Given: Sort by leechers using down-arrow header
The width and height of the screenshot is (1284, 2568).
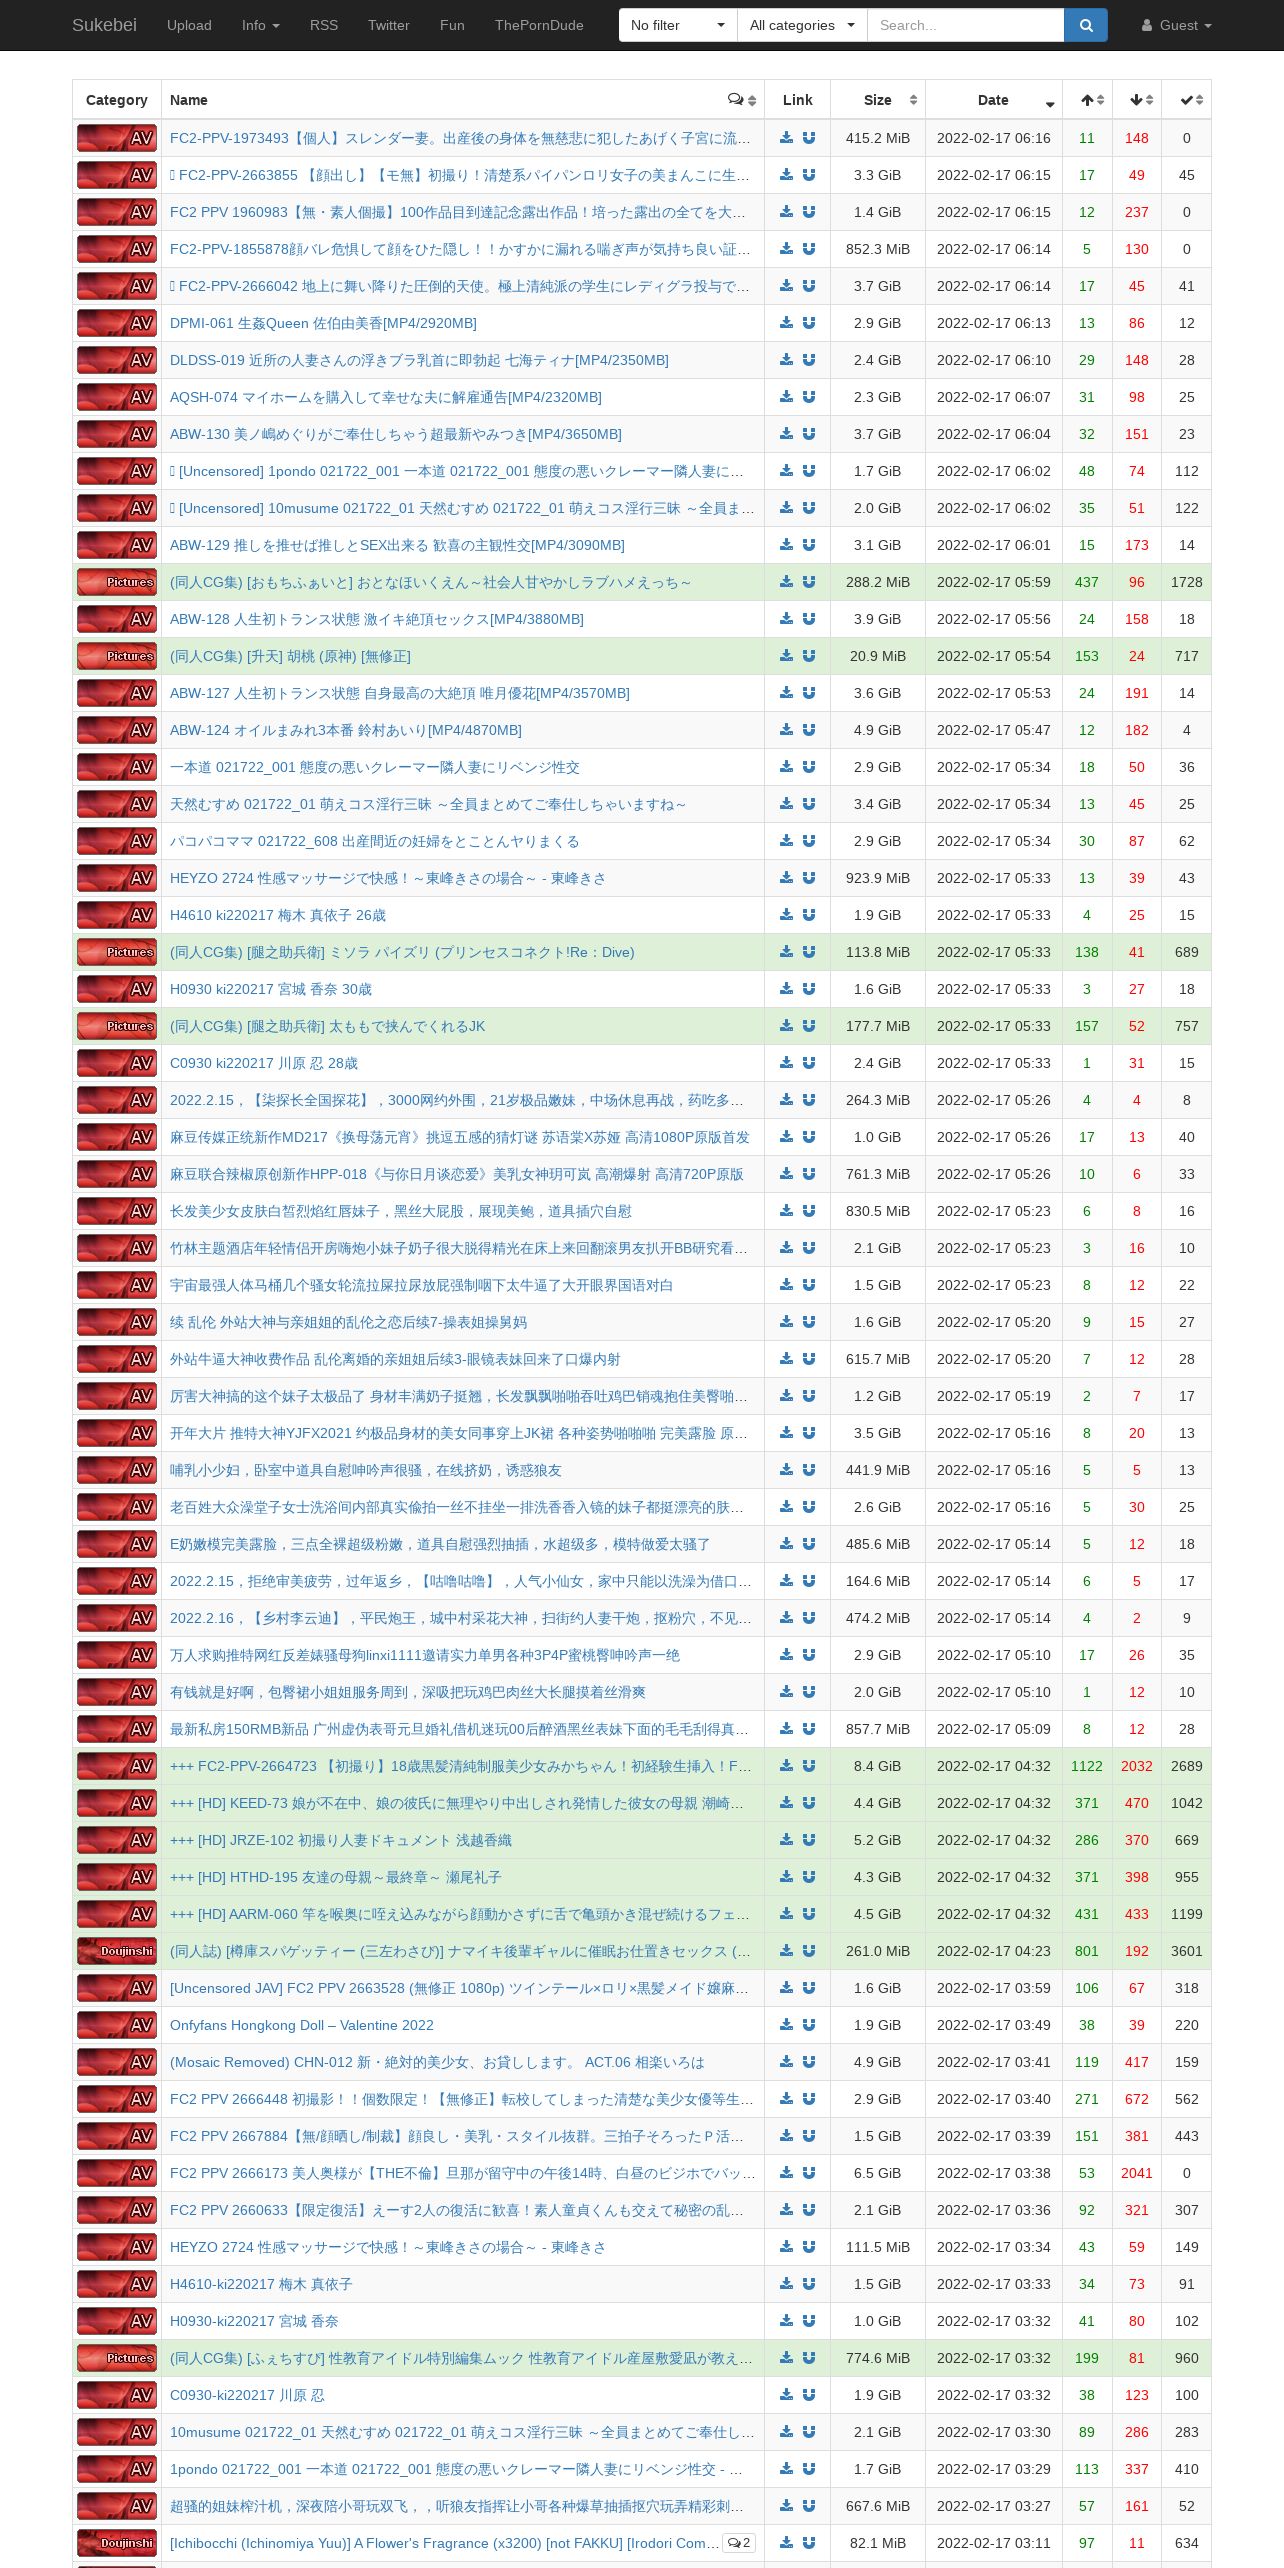Looking at the screenshot, I should (x=1137, y=100).
